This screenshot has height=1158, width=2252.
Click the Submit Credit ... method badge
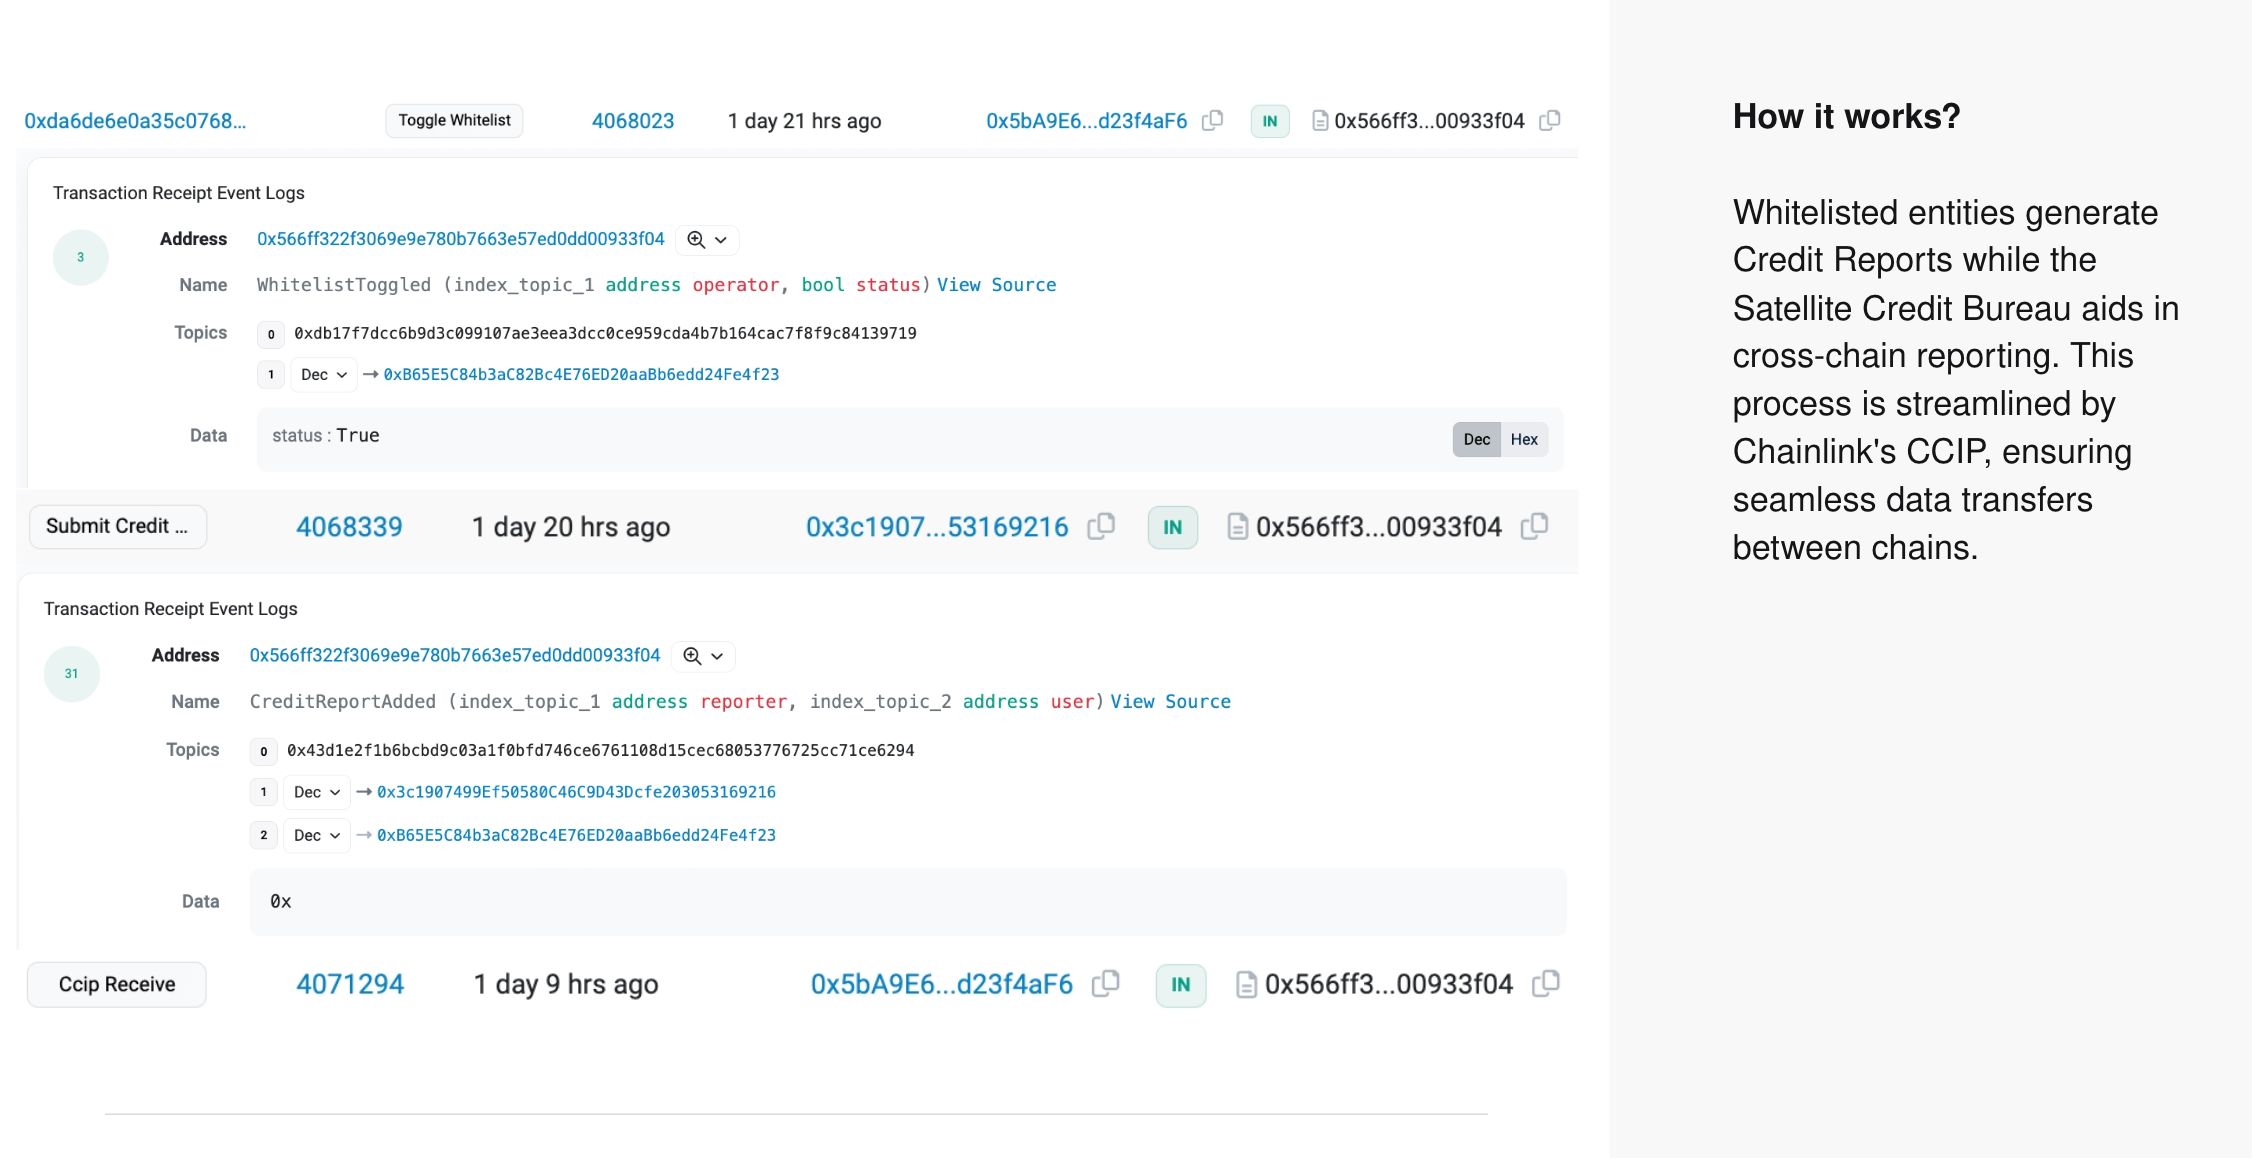click(117, 527)
